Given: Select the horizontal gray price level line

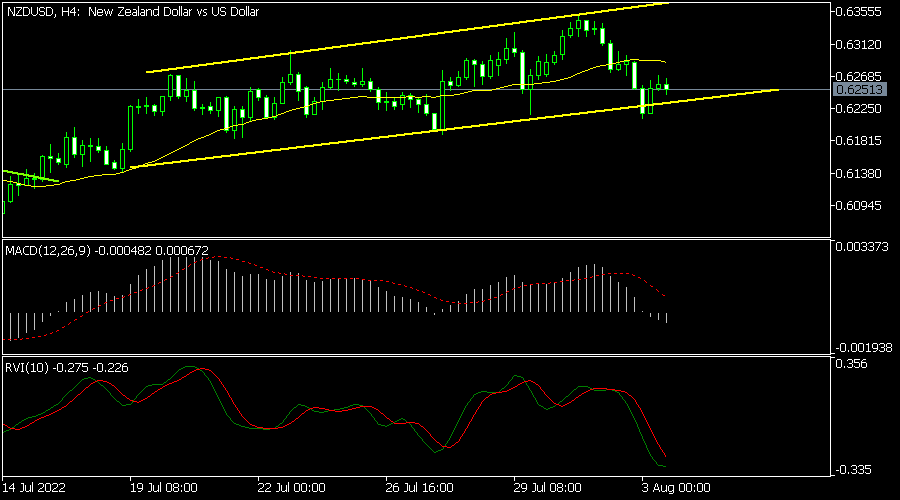Looking at the screenshot, I should point(416,90).
